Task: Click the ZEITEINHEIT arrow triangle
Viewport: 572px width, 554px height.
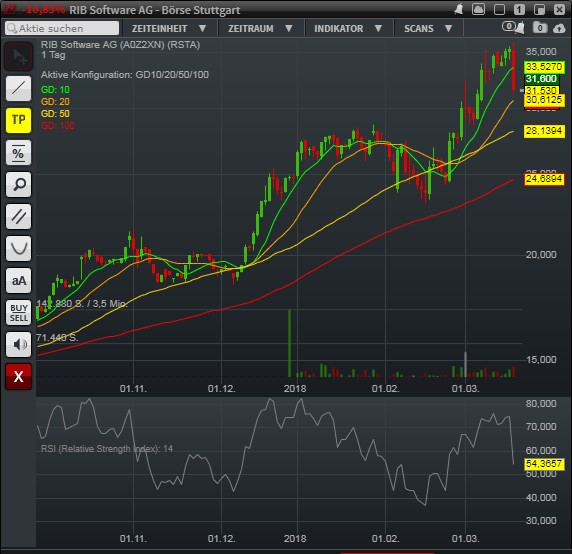Action: click(x=202, y=28)
